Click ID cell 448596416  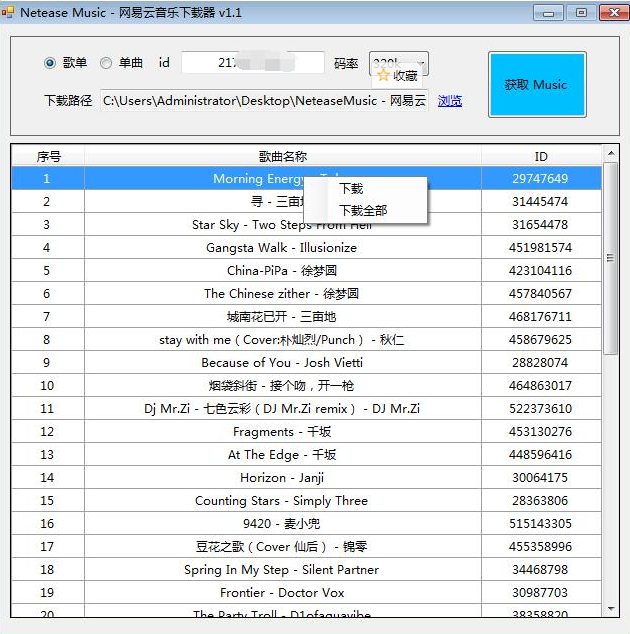point(541,454)
